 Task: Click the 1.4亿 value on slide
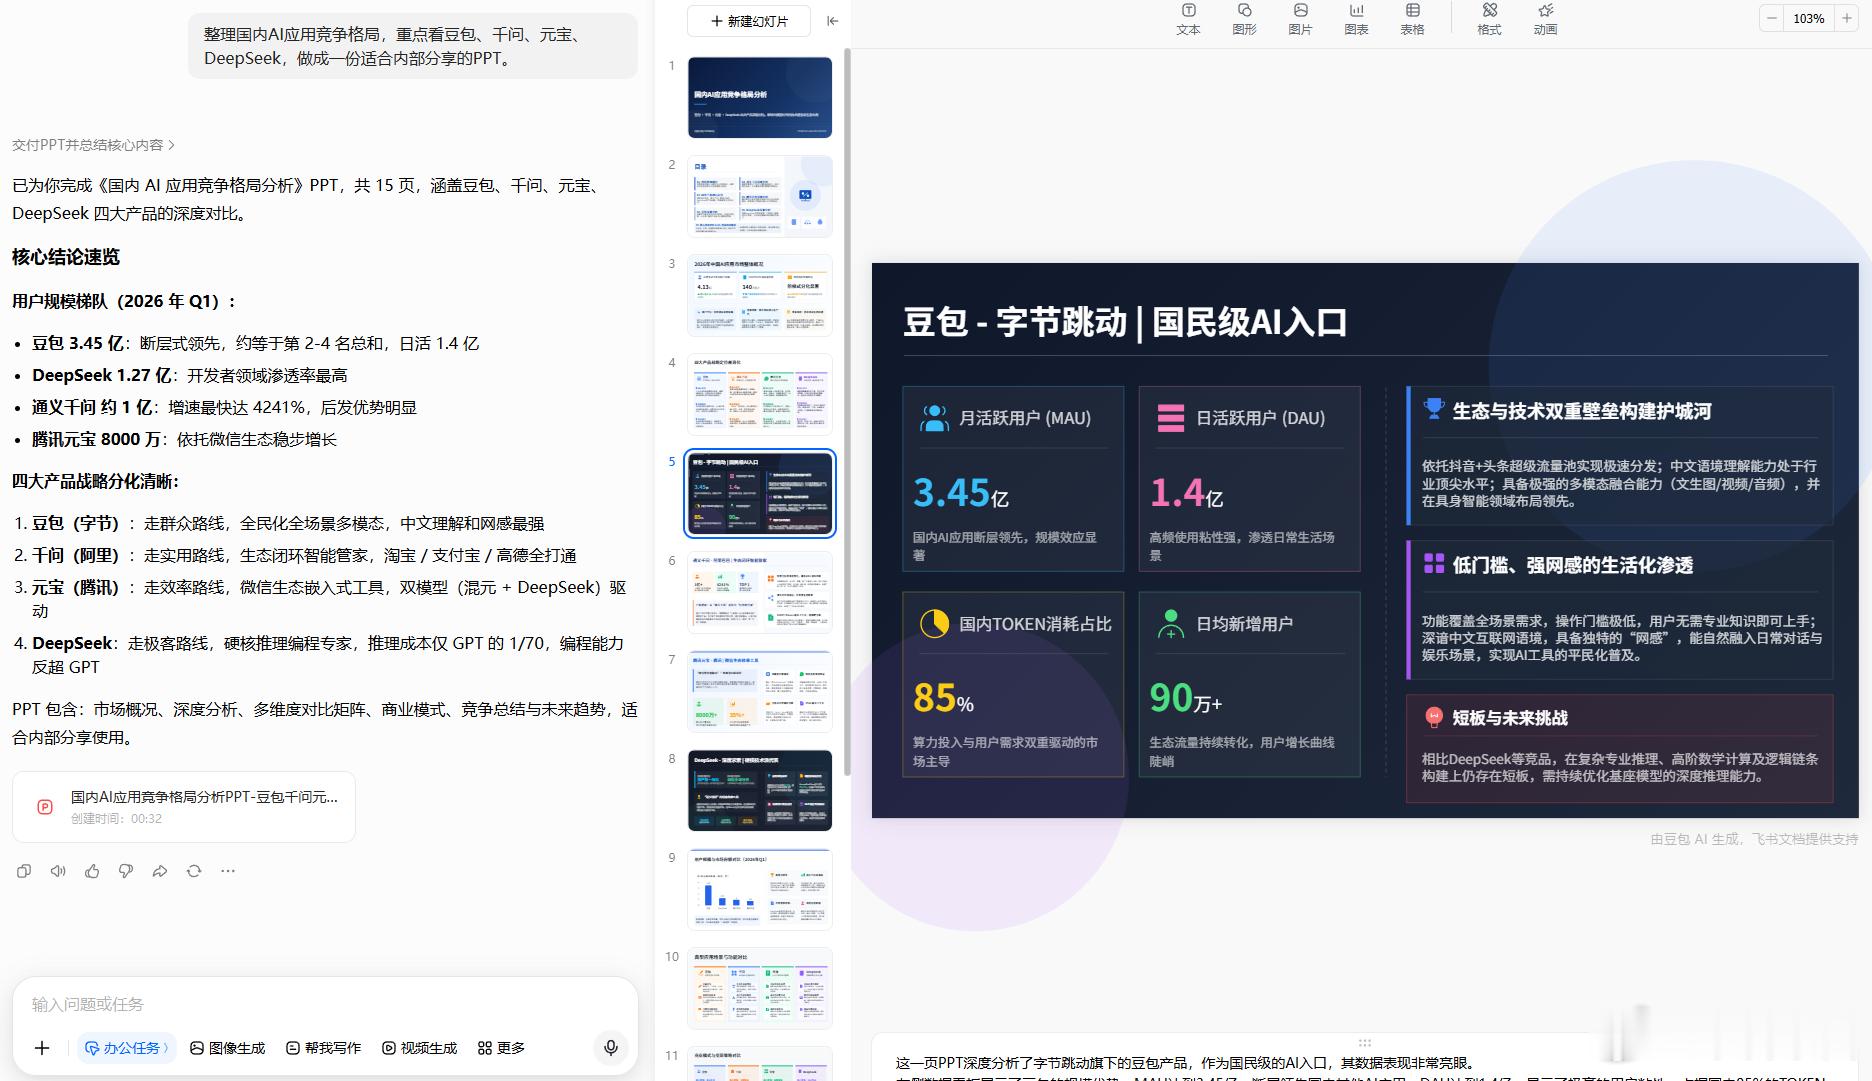tap(1186, 492)
